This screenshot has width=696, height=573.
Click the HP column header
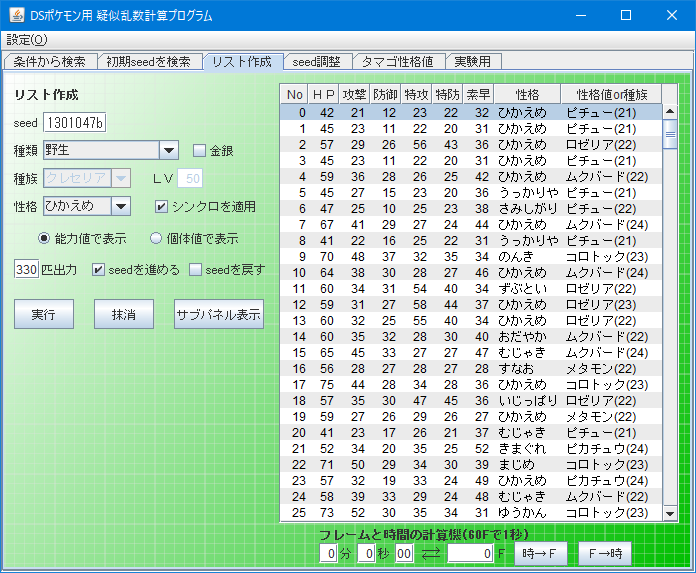coord(323,95)
